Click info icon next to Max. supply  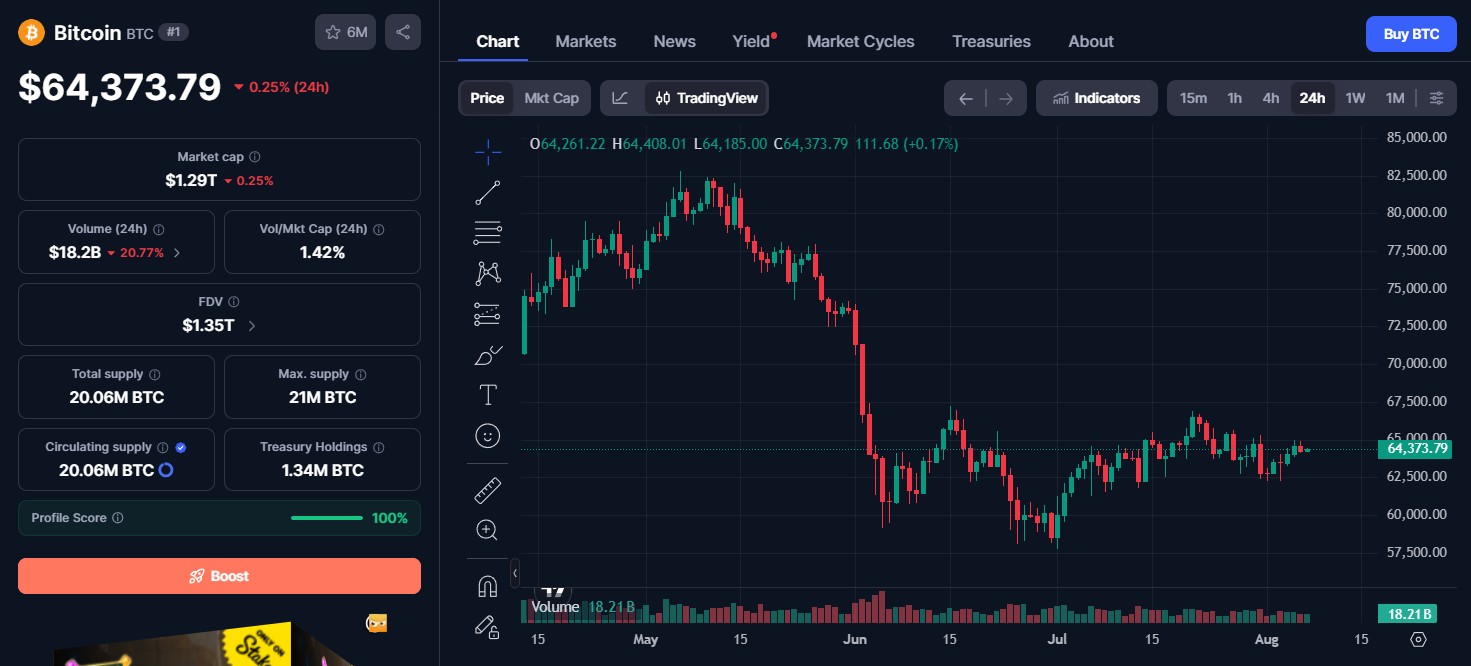(x=361, y=374)
